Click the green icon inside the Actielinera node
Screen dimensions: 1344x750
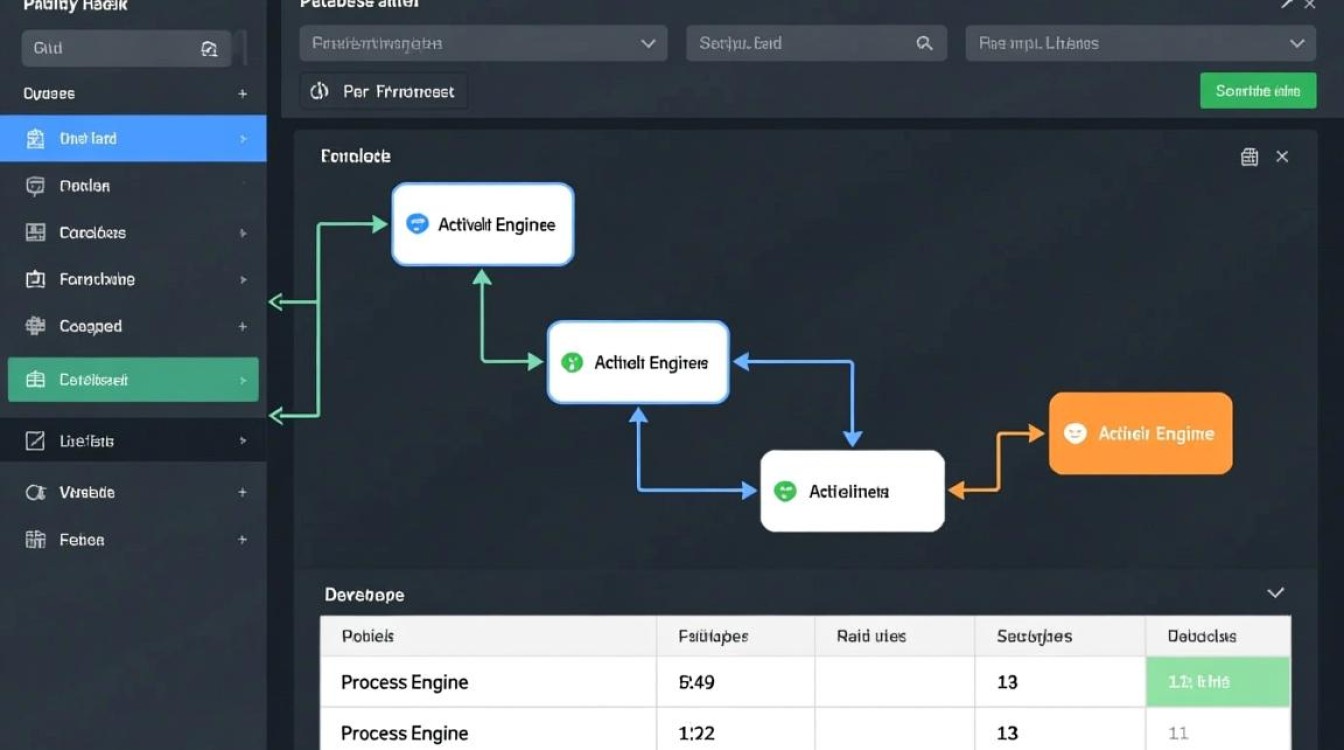(x=785, y=491)
